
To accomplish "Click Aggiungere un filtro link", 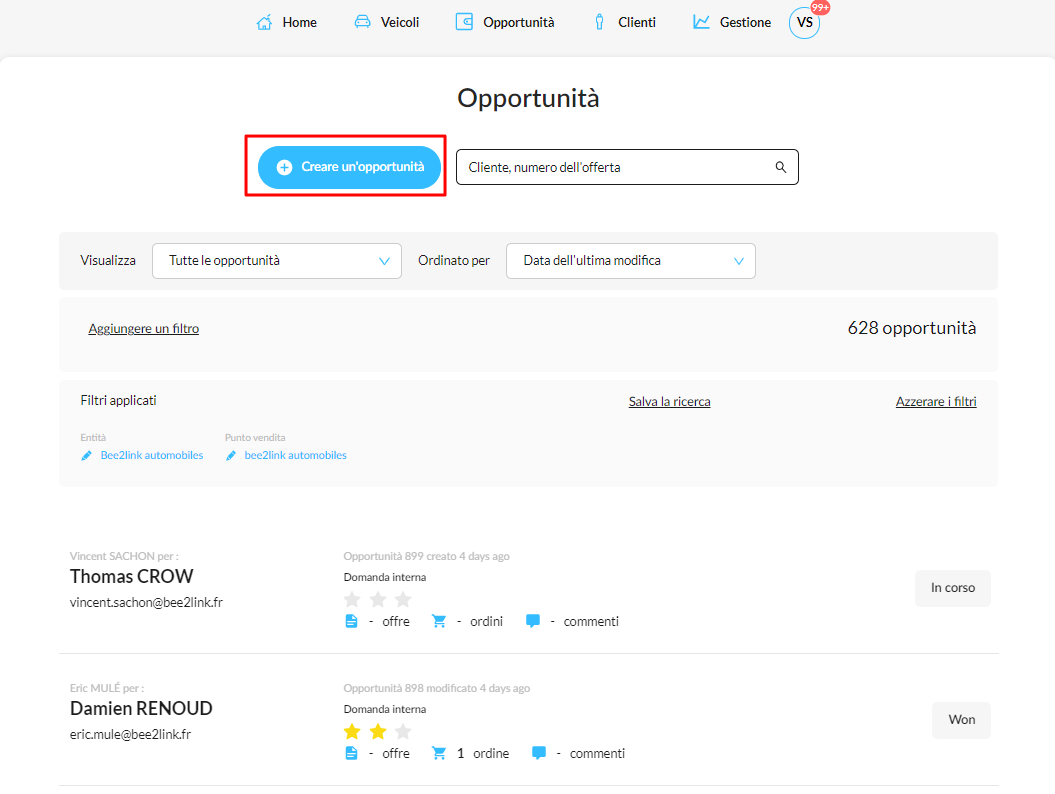I will click(143, 328).
